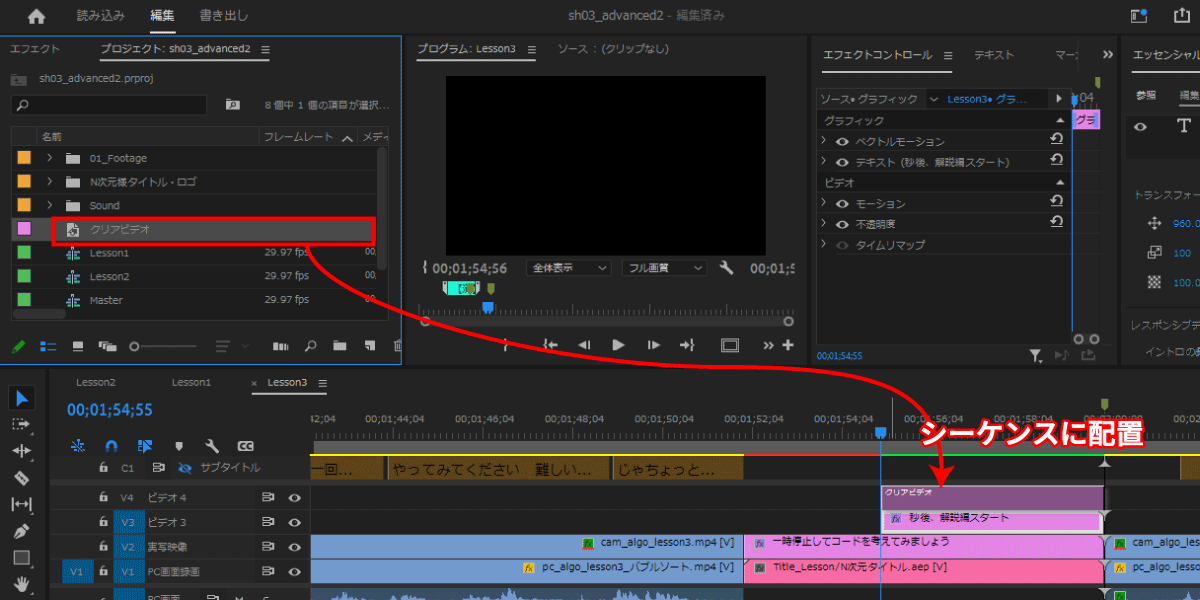
Task: Open the 書き出し workspace tab
Action: point(224,16)
